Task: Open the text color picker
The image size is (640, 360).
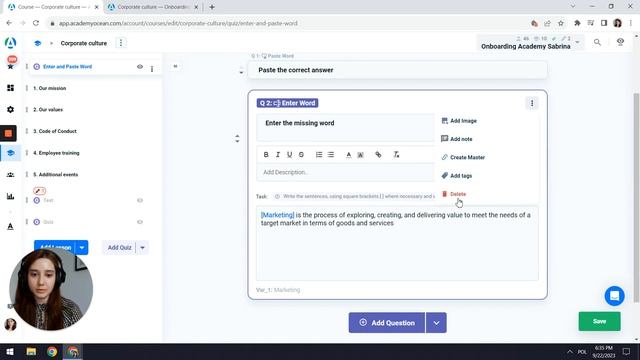Action: coord(349,155)
